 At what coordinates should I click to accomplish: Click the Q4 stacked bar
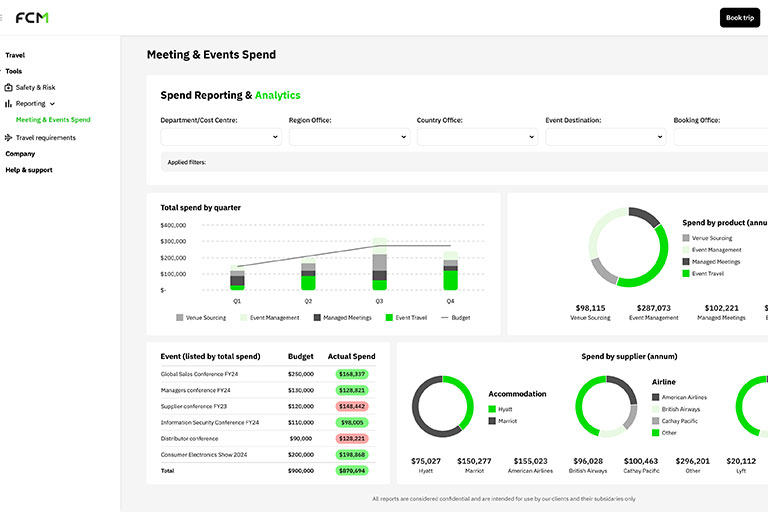point(451,270)
